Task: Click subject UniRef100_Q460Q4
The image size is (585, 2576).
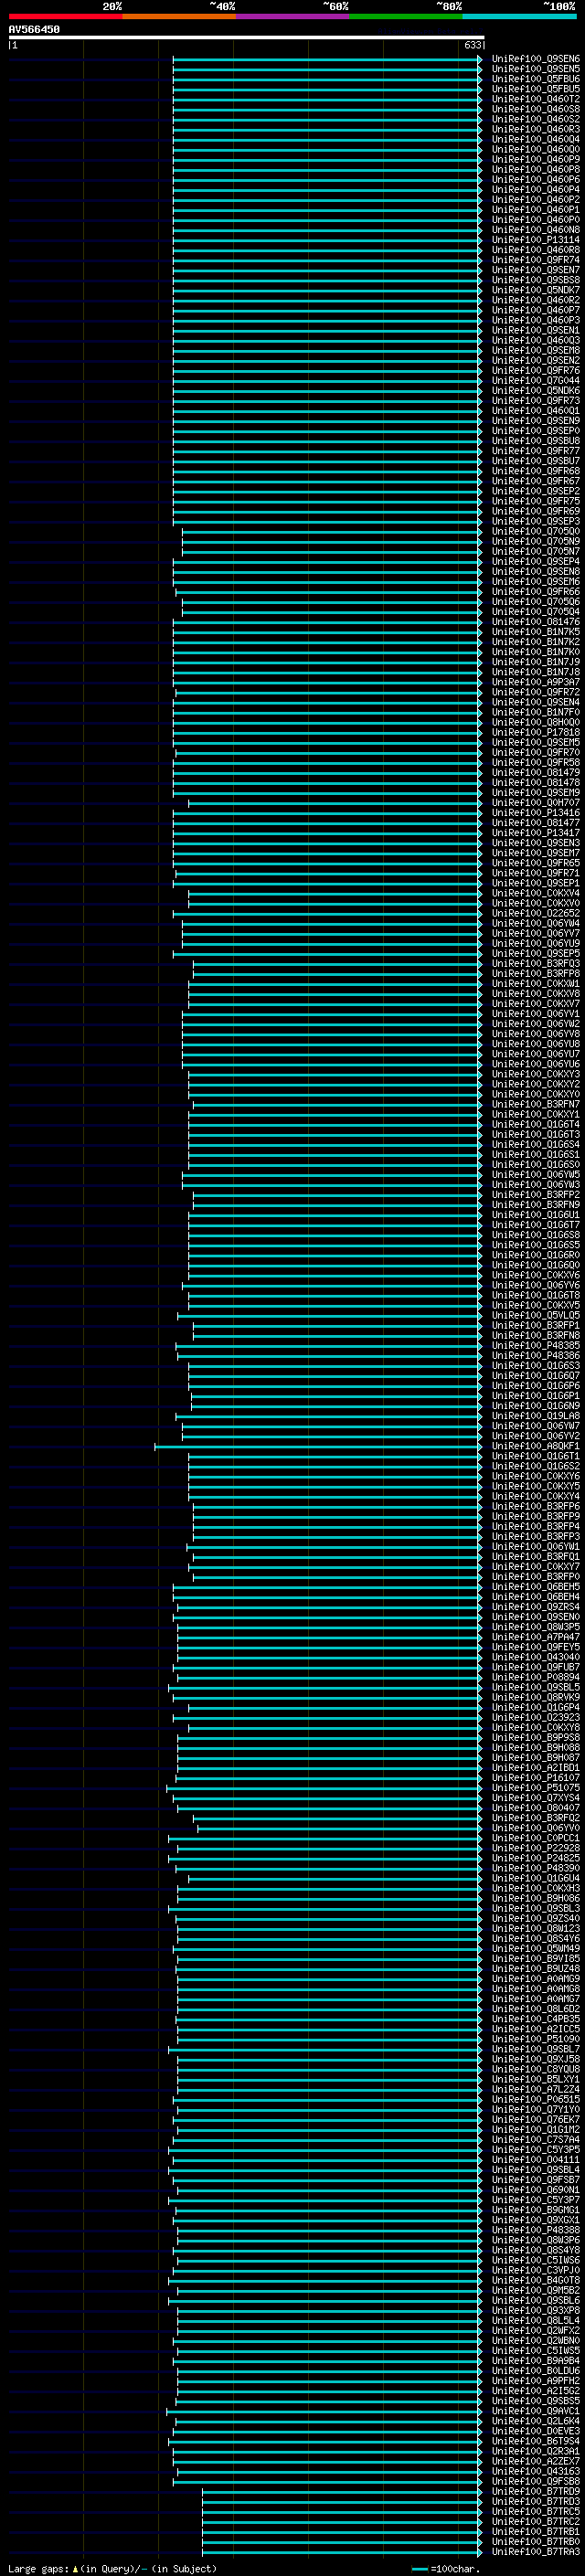Action: (x=535, y=139)
